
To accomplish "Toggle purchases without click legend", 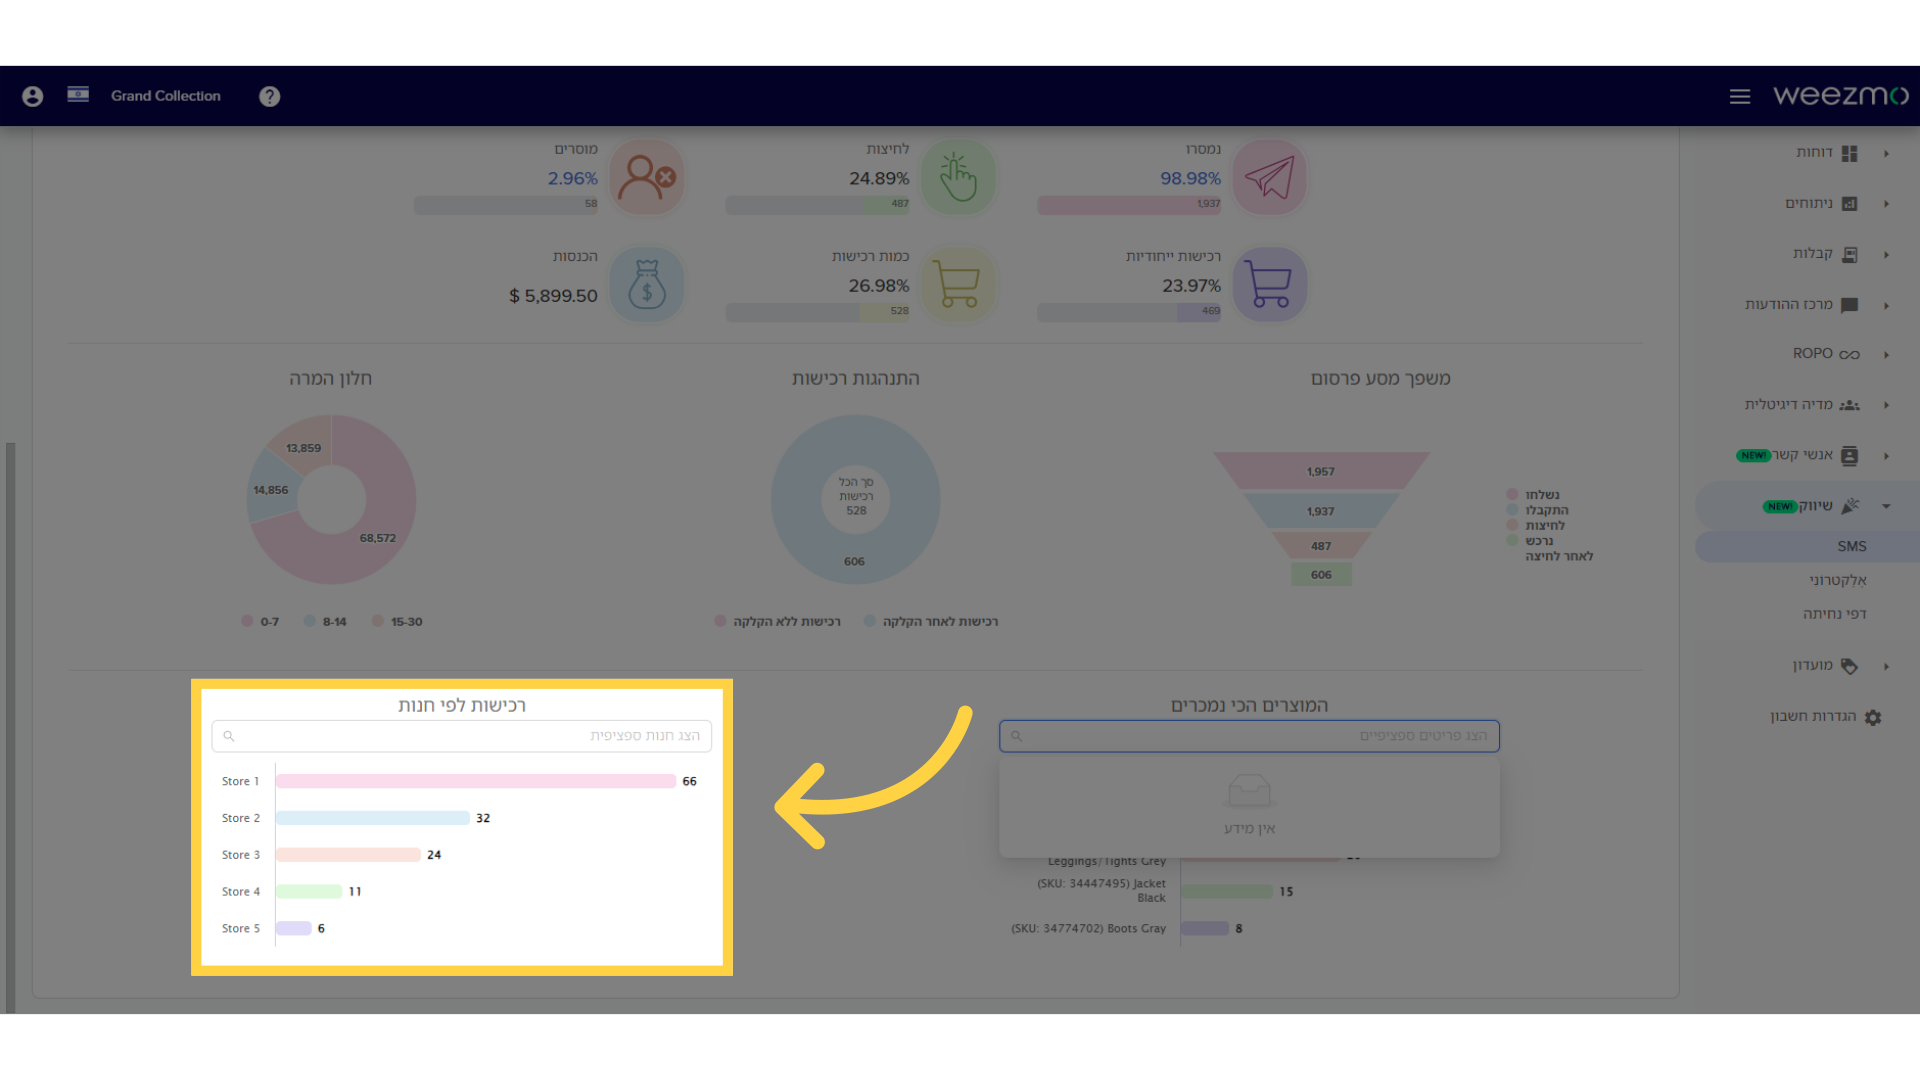I will 778,621.
